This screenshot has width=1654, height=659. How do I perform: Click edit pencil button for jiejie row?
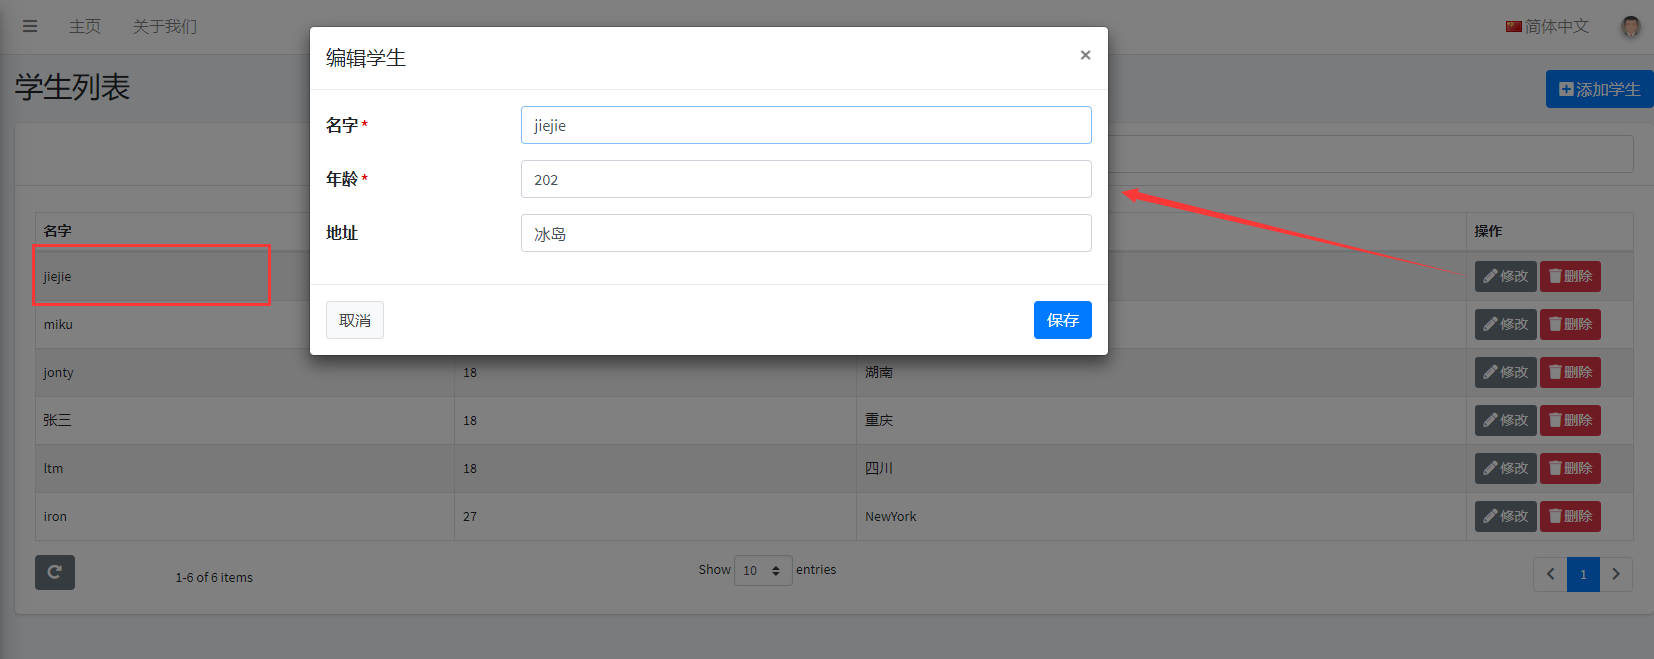coord(1505,276)
